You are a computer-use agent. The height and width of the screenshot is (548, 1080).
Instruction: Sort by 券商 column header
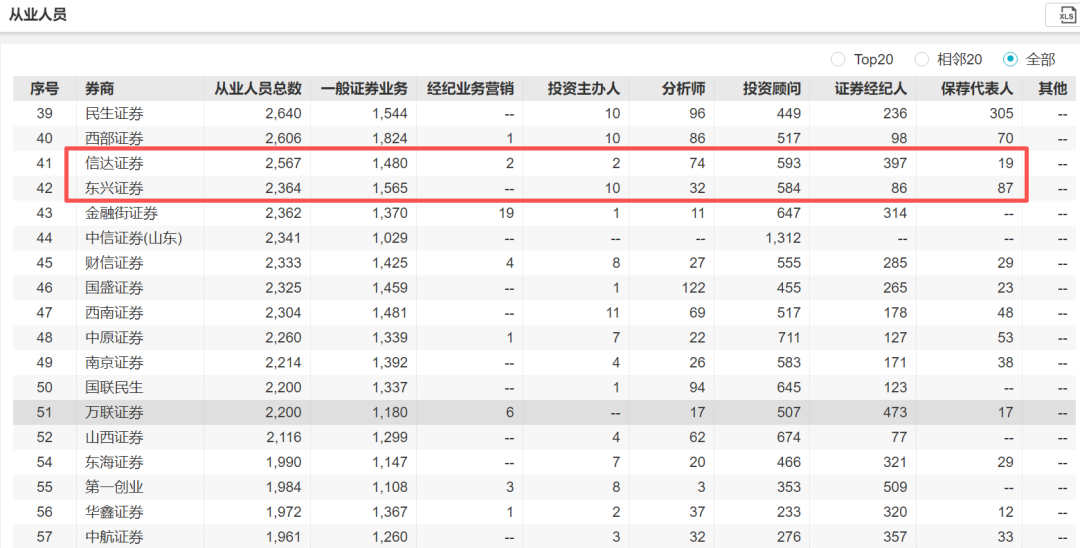100,89
